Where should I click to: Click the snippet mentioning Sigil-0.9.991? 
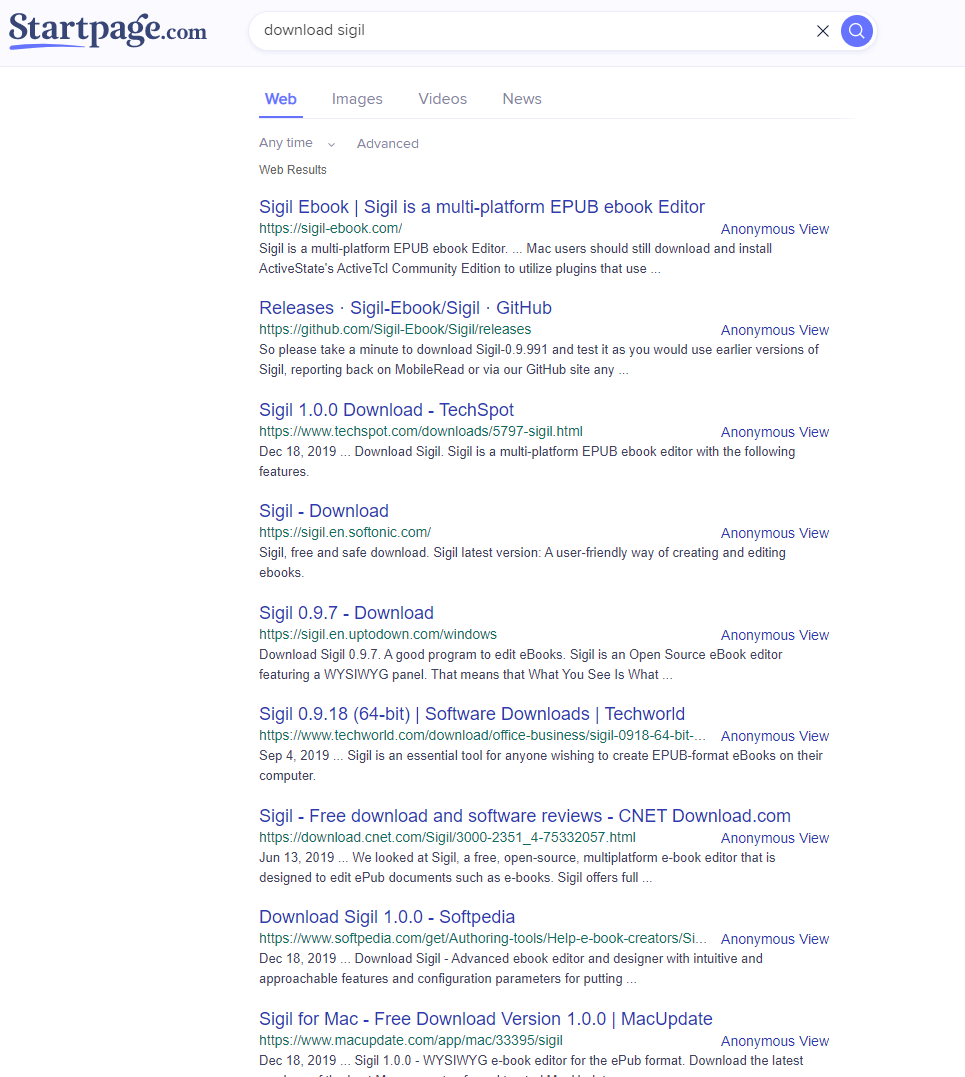(538, 359)
